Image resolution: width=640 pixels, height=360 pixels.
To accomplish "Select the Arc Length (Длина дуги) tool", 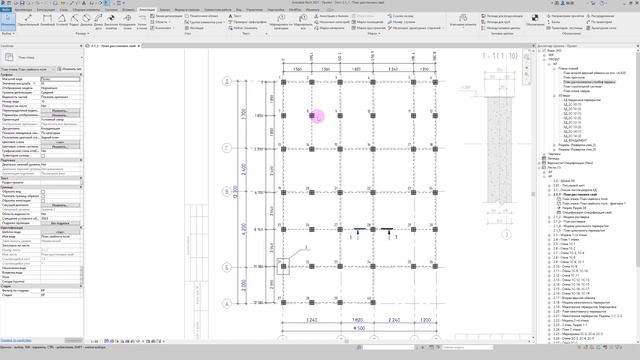I will (x=98, y=21).
